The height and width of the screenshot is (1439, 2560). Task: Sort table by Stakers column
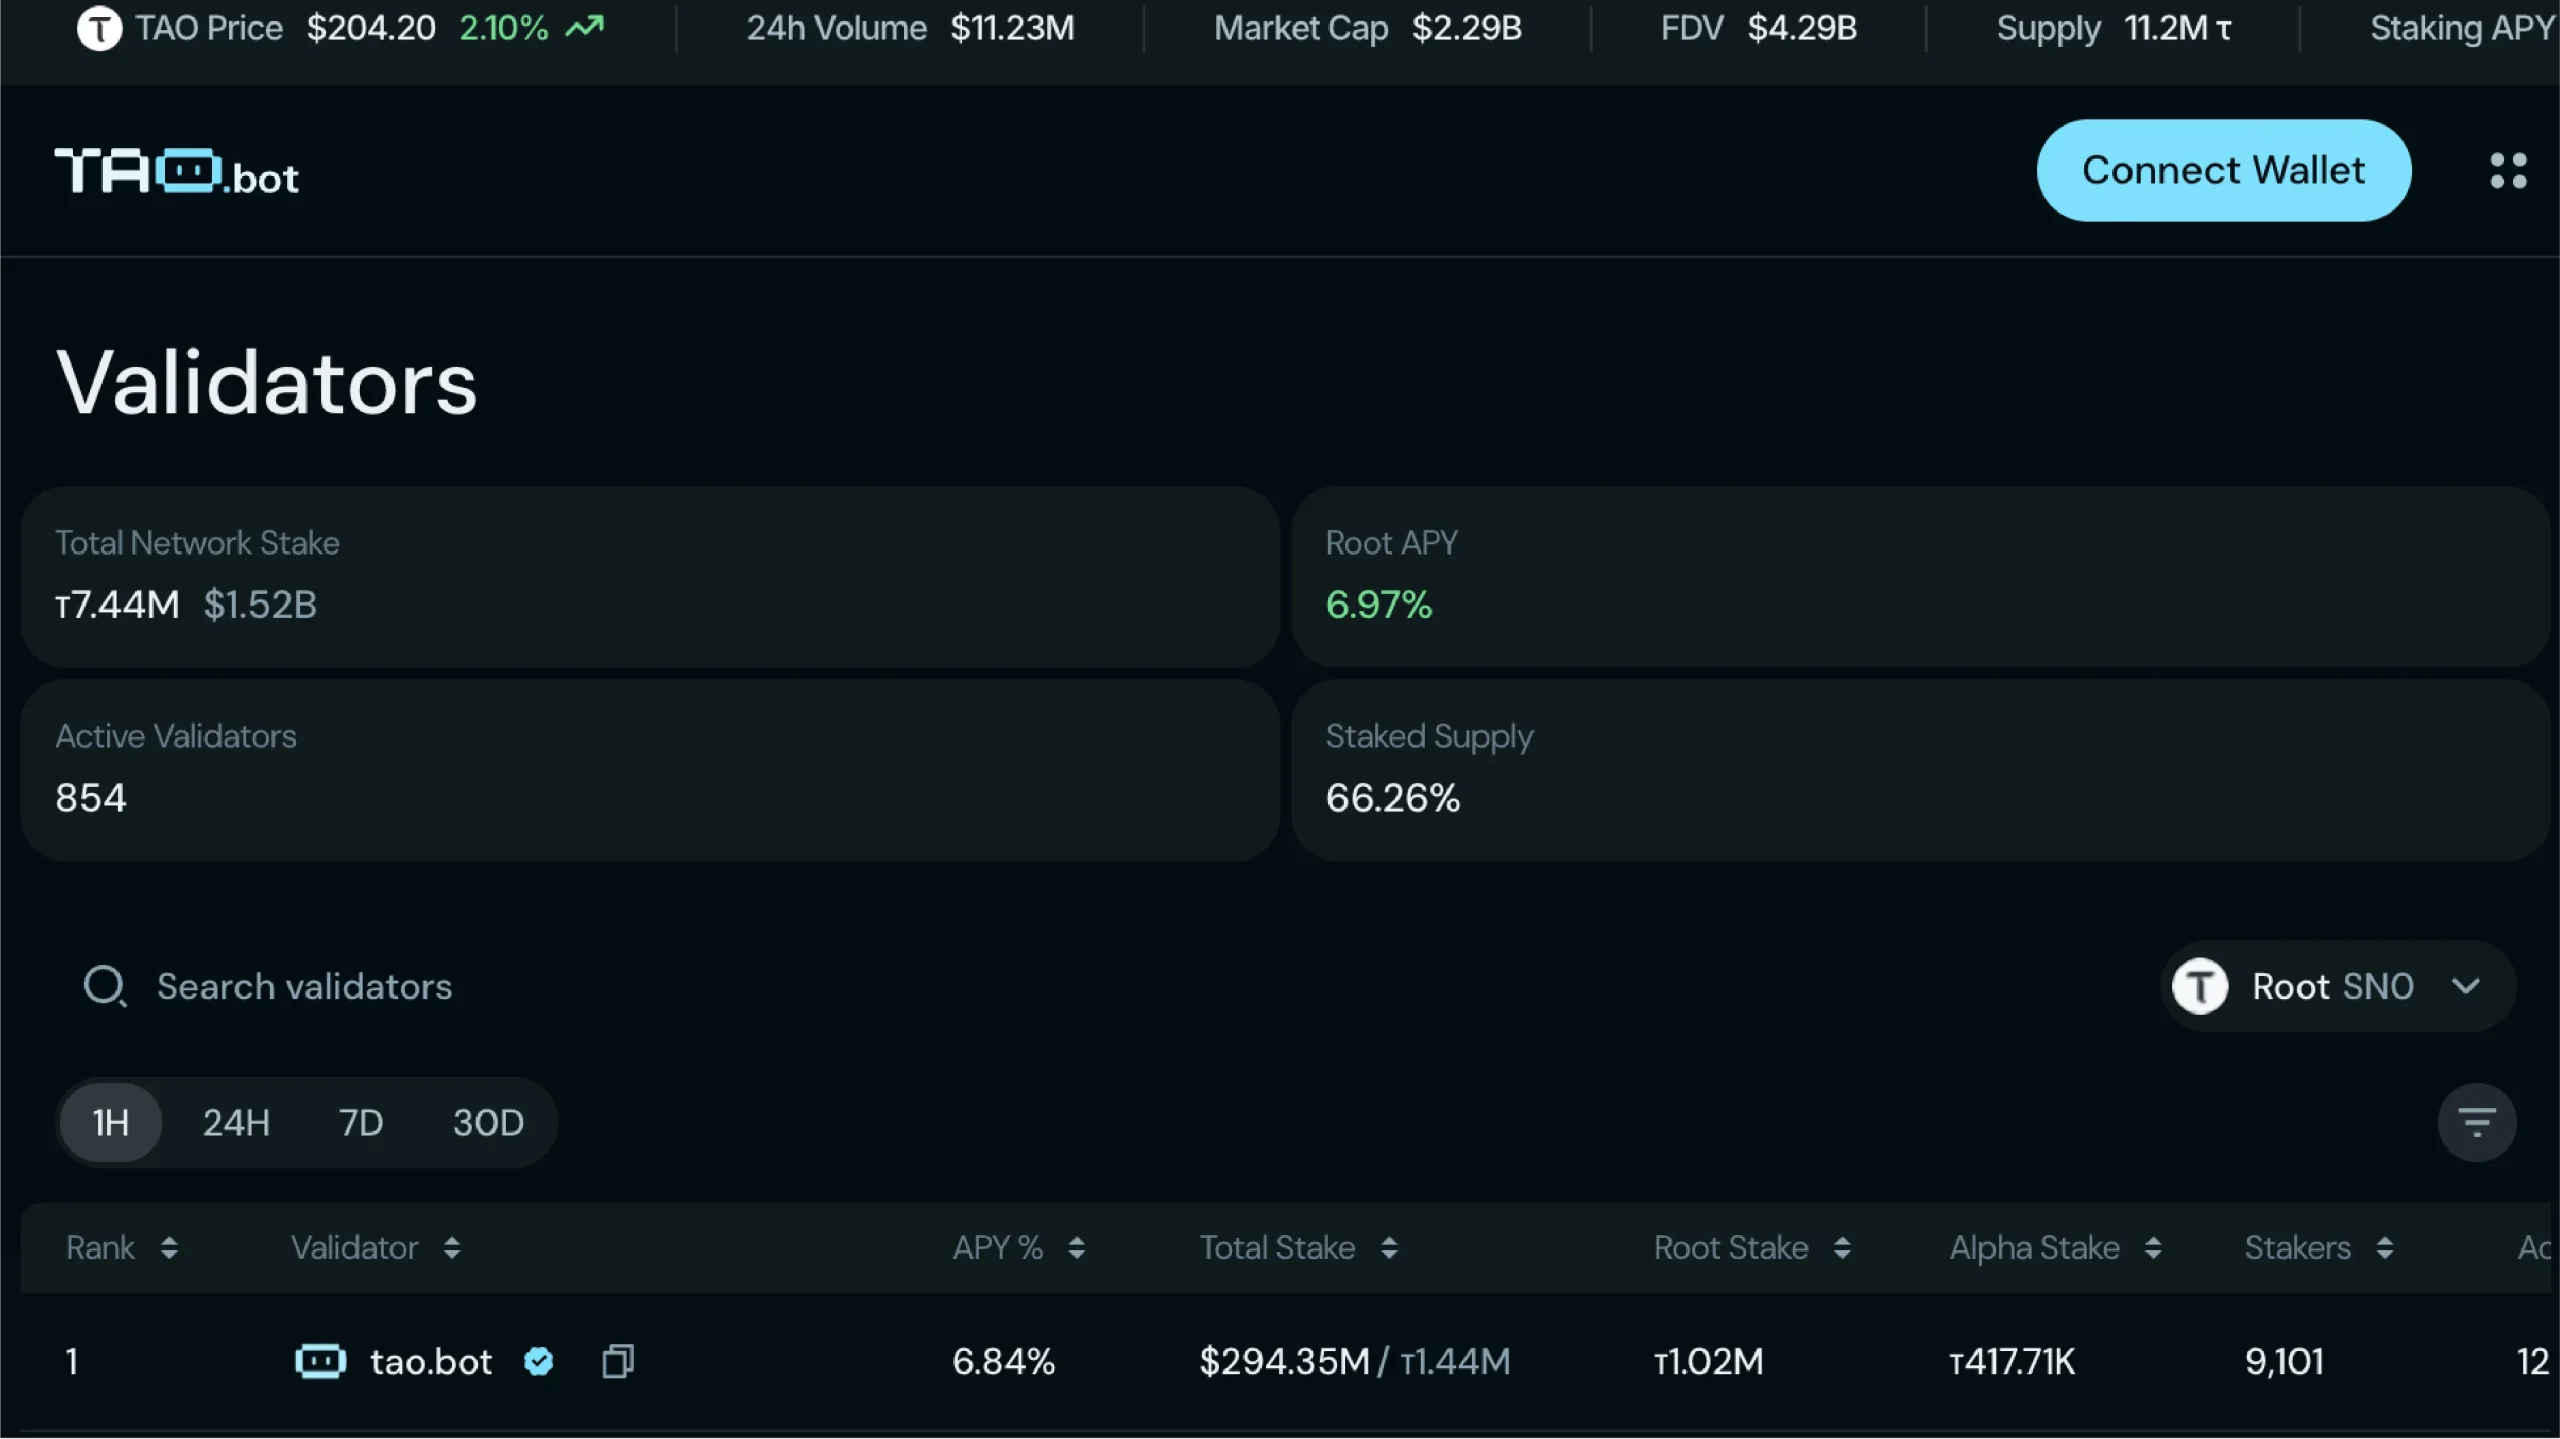[2385, 1248]
